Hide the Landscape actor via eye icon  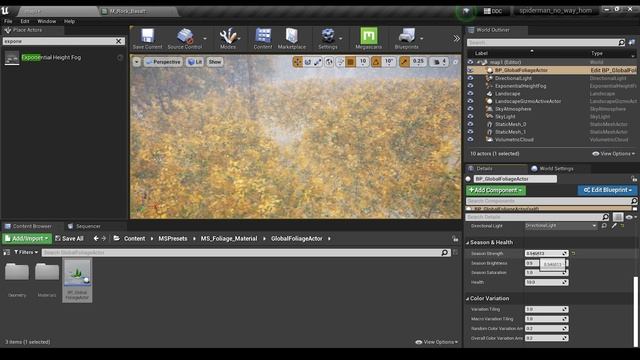pyautogui.click(x=470, y=93)
